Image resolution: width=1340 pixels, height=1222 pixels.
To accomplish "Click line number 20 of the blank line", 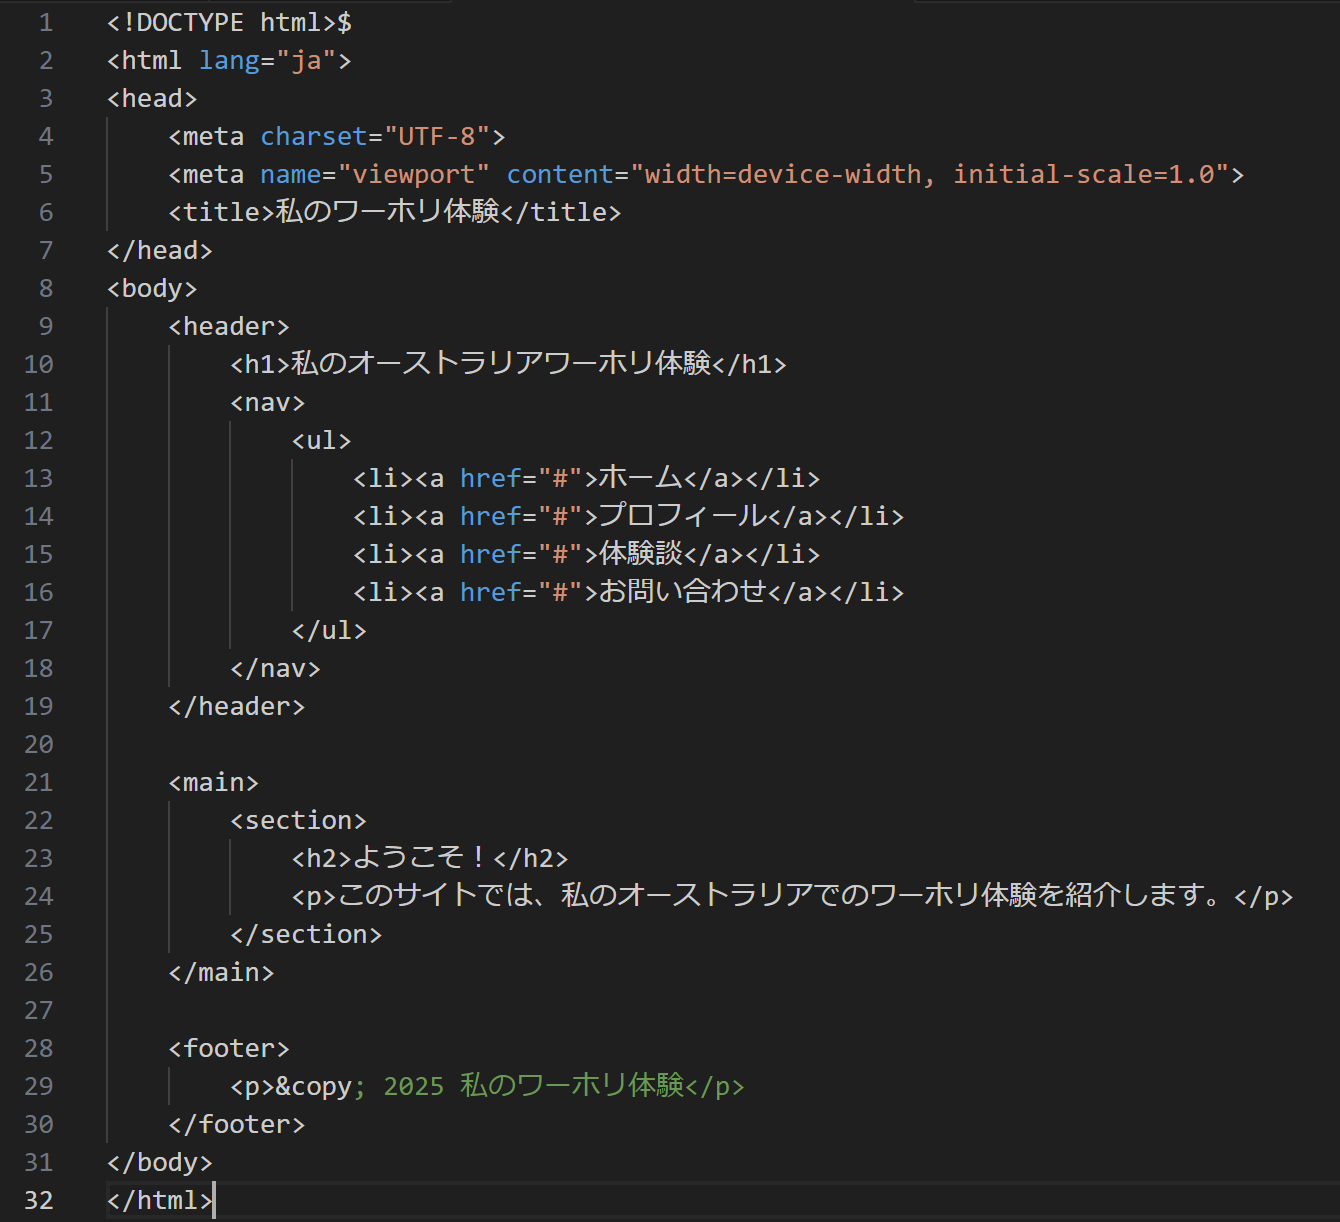I will point(39,744).
